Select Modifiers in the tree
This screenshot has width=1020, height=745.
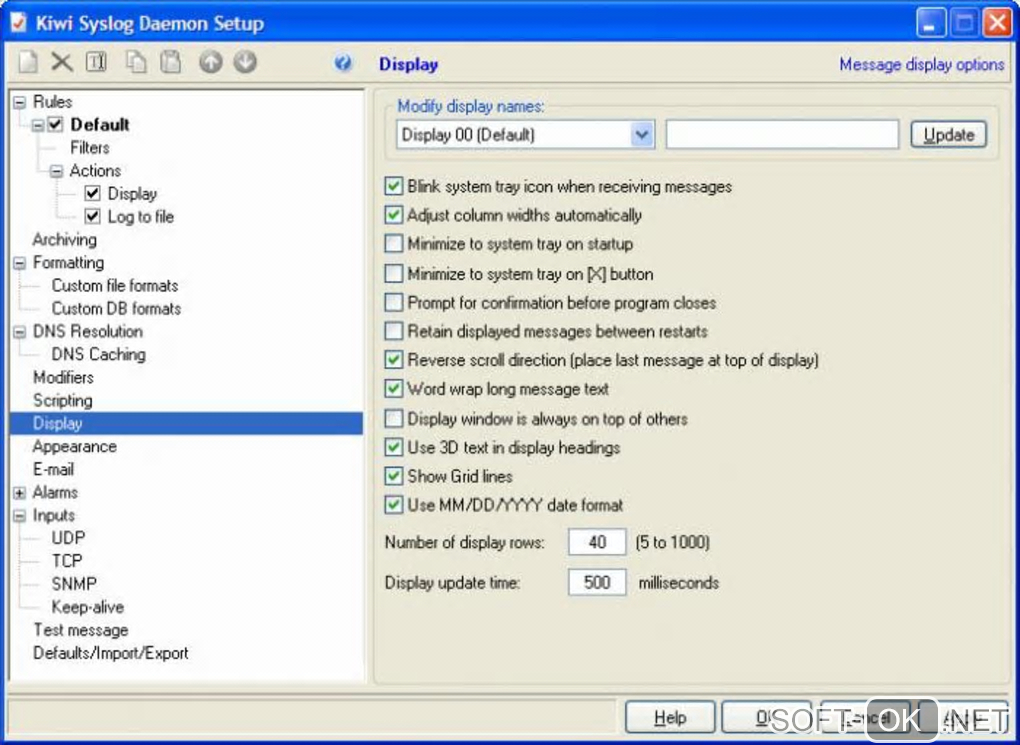pyautogui.click(x=63, y=377)
